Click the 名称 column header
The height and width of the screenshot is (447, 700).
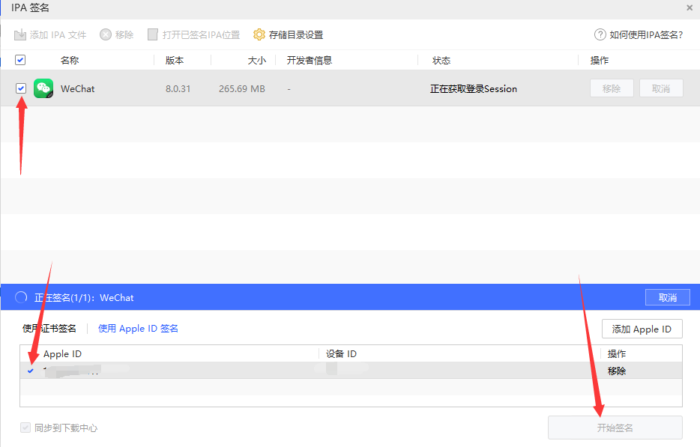[70, 60]
